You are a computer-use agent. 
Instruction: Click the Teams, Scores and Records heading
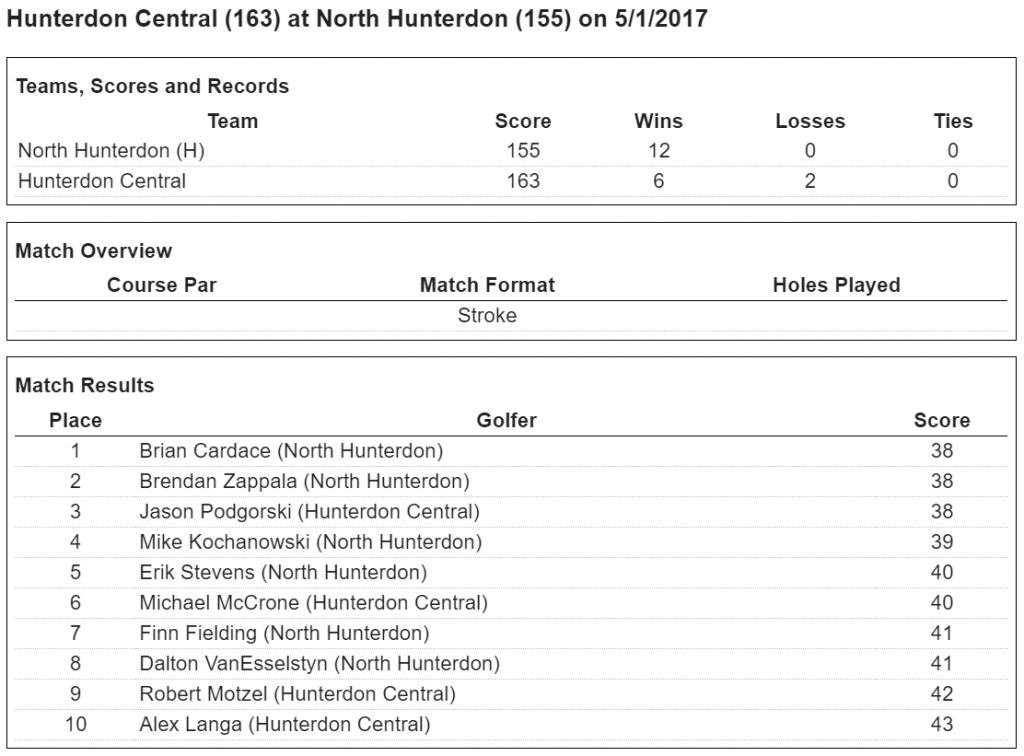(x=152, y=86)
